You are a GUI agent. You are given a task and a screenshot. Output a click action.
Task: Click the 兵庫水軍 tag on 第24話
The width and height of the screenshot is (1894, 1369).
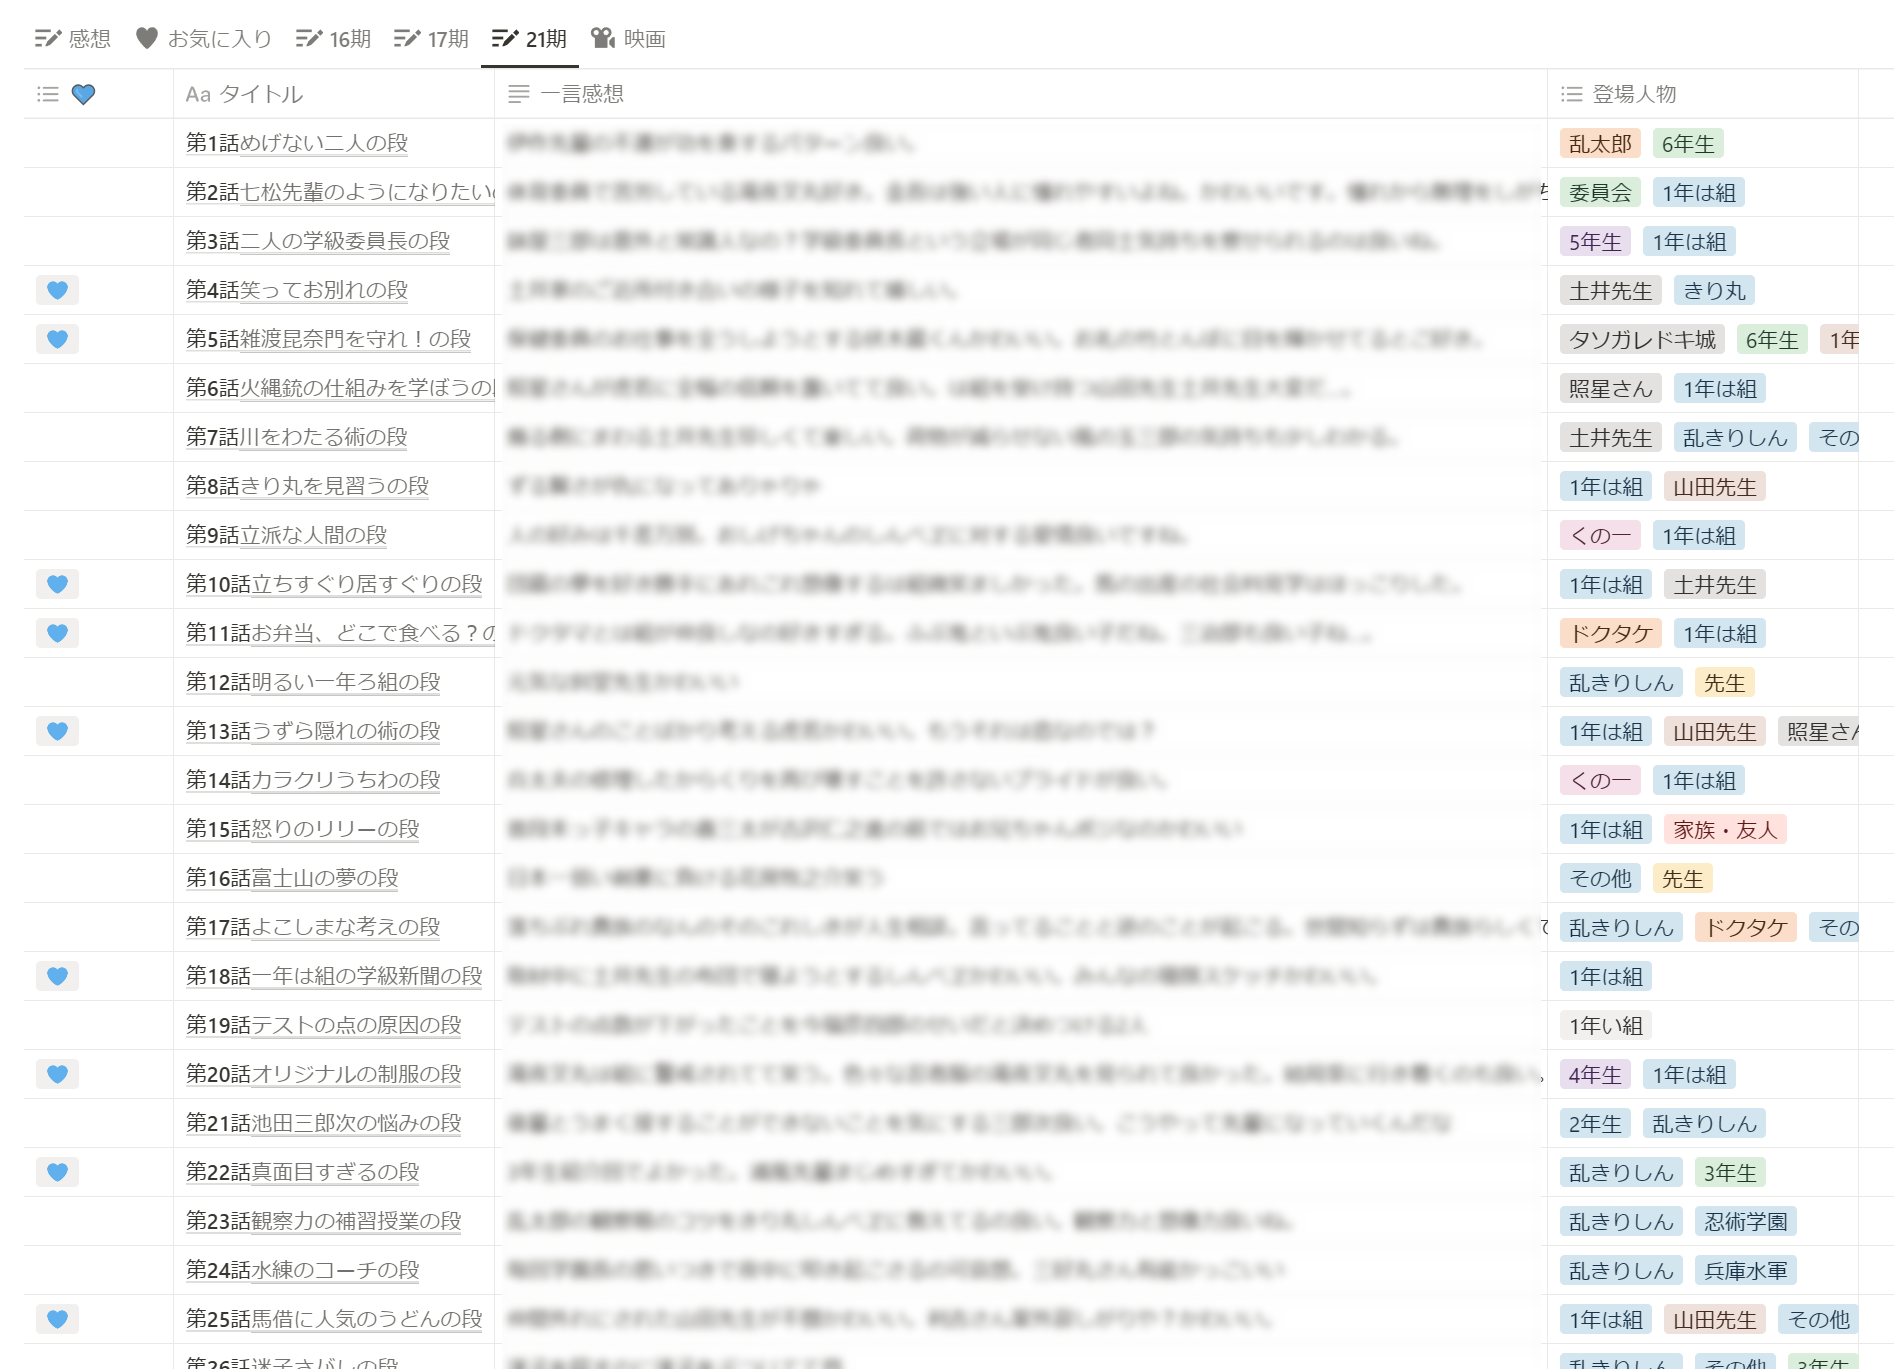click(x=1746, y=1271)
